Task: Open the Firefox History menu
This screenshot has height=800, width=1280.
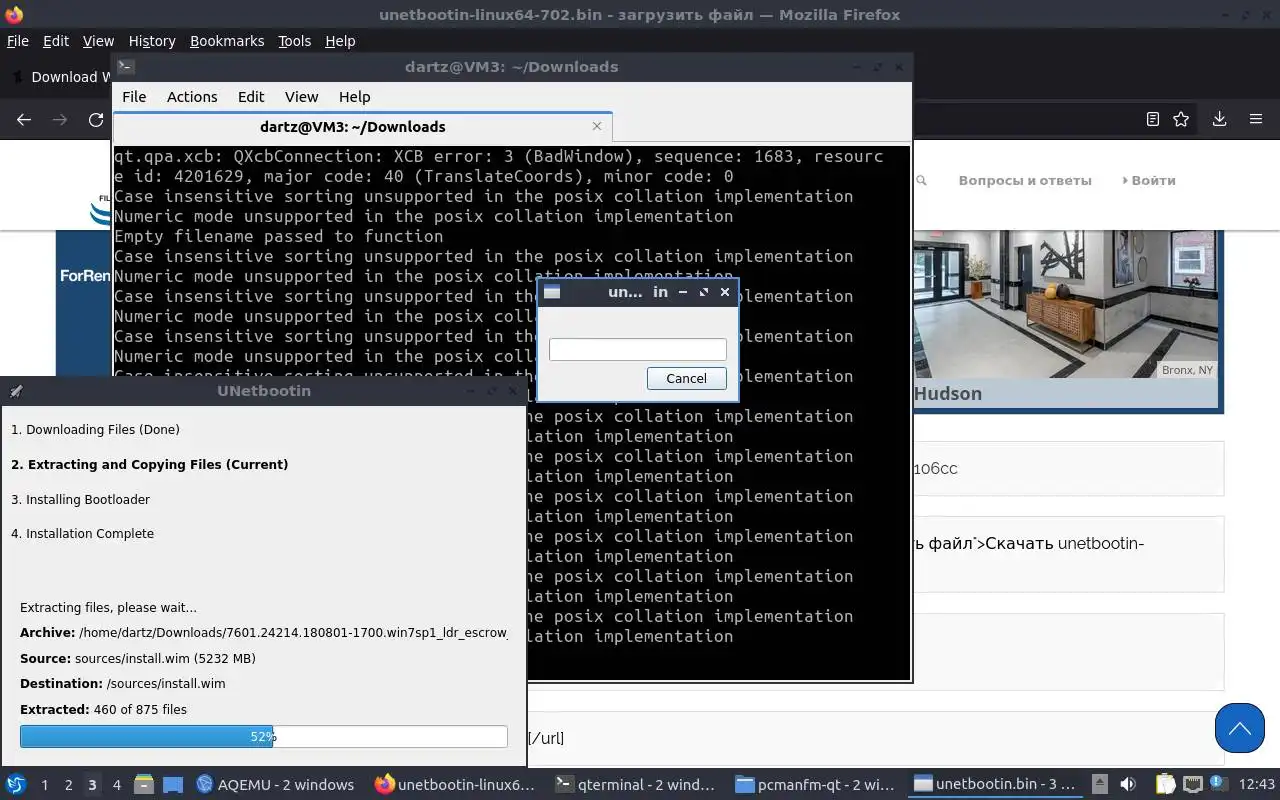Action: (x=152, y=41)
